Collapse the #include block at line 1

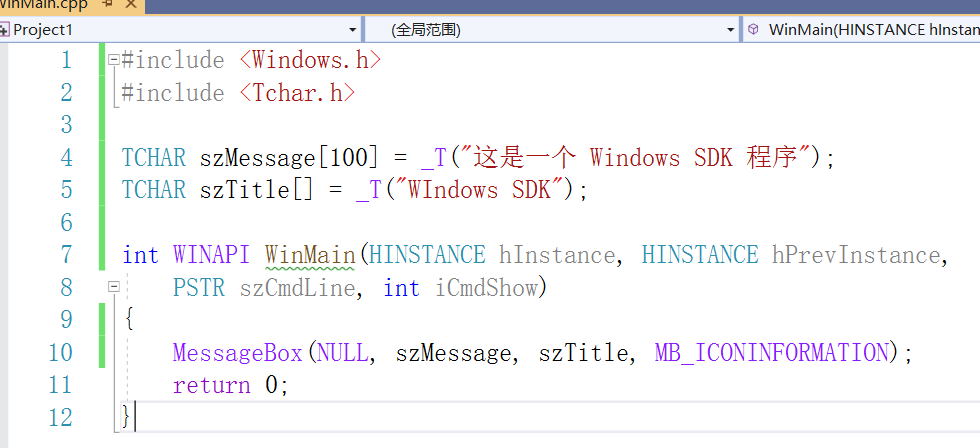[113, 61]
